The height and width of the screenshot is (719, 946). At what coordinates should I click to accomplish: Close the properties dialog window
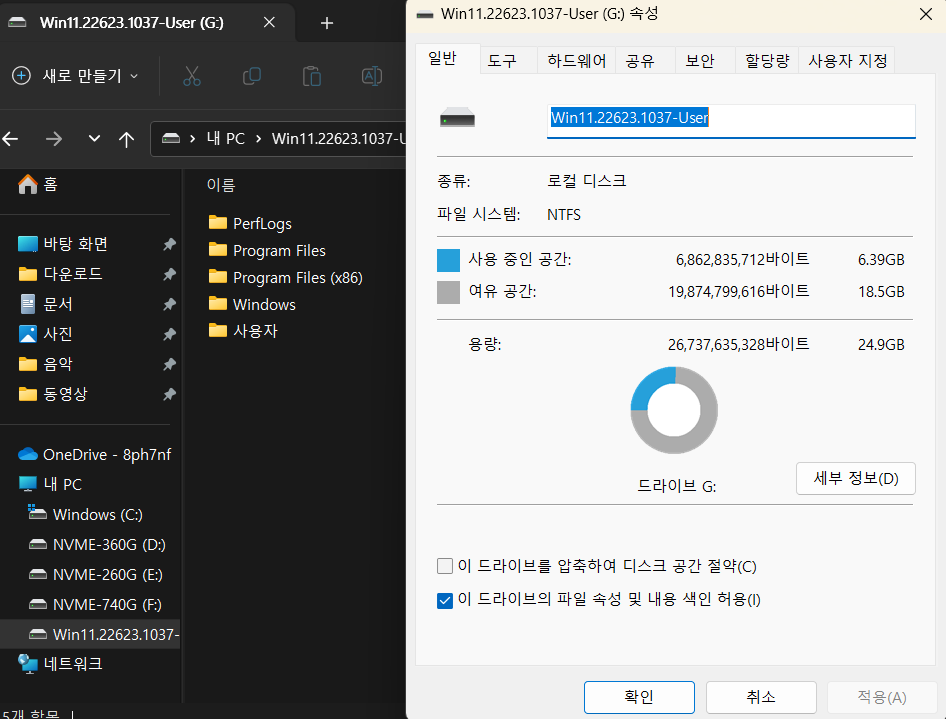(925, 14)
